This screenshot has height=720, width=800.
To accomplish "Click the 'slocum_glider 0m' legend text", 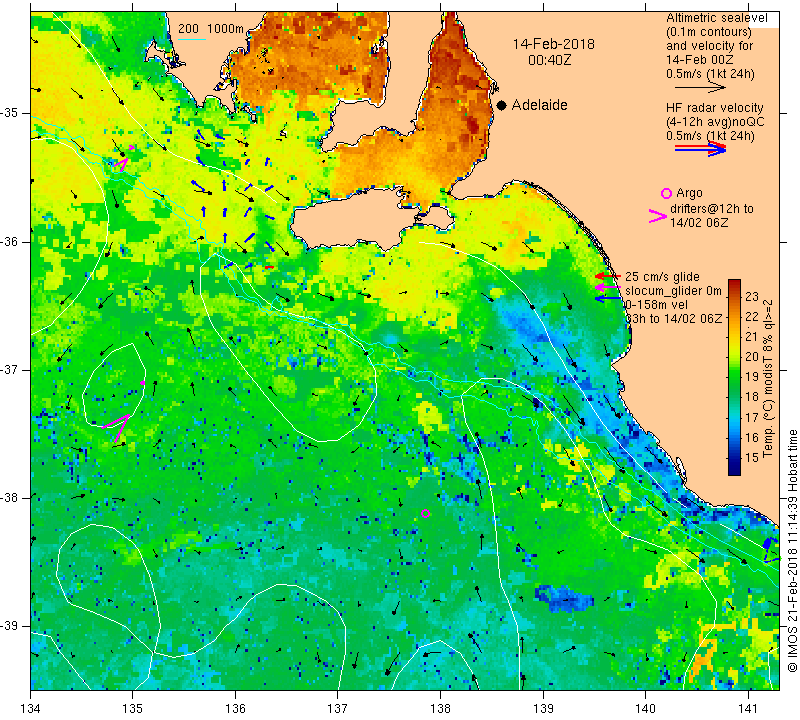I will point(673,291).
